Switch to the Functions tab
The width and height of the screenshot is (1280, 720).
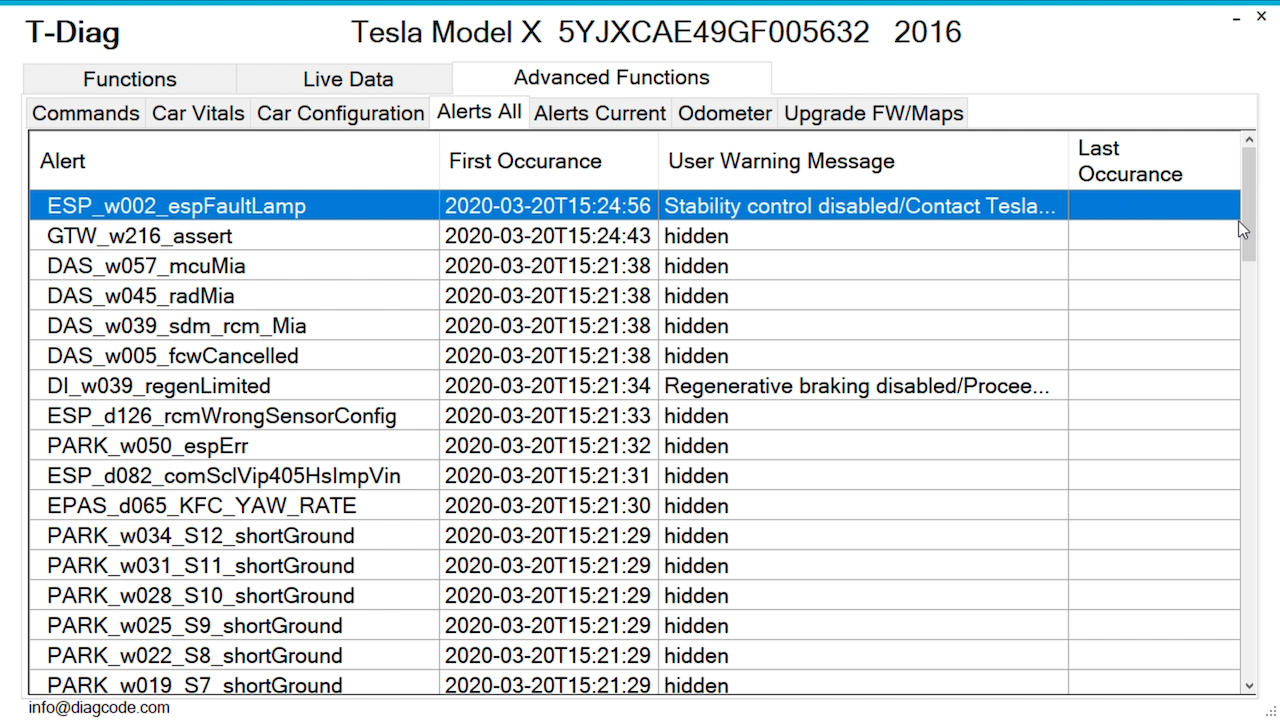[130, 79]
